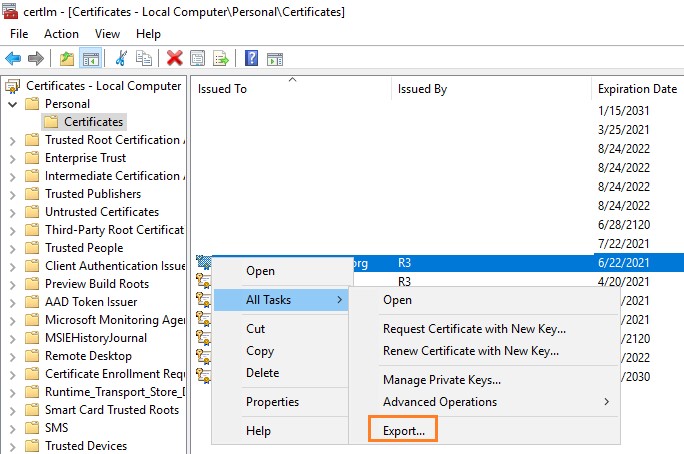The width and height of the screenshot is (684, 454).
Task: Choose Cut in the context menu
Action: tap(256, 329)
